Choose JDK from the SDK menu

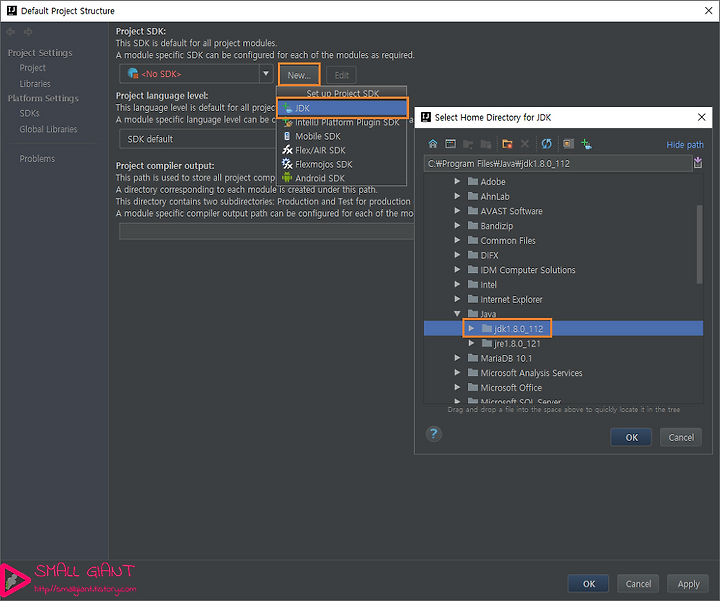342,108
